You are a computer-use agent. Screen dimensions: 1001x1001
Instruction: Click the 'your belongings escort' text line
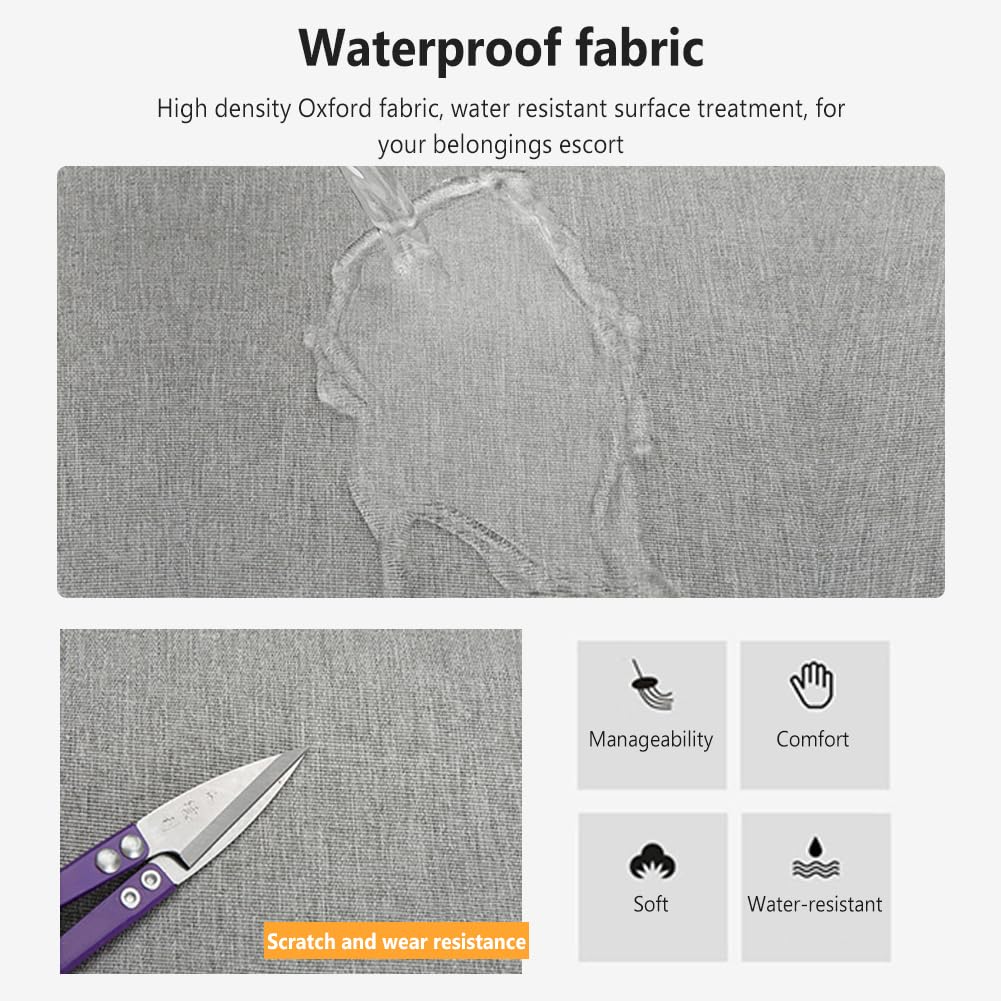[500, 145]
